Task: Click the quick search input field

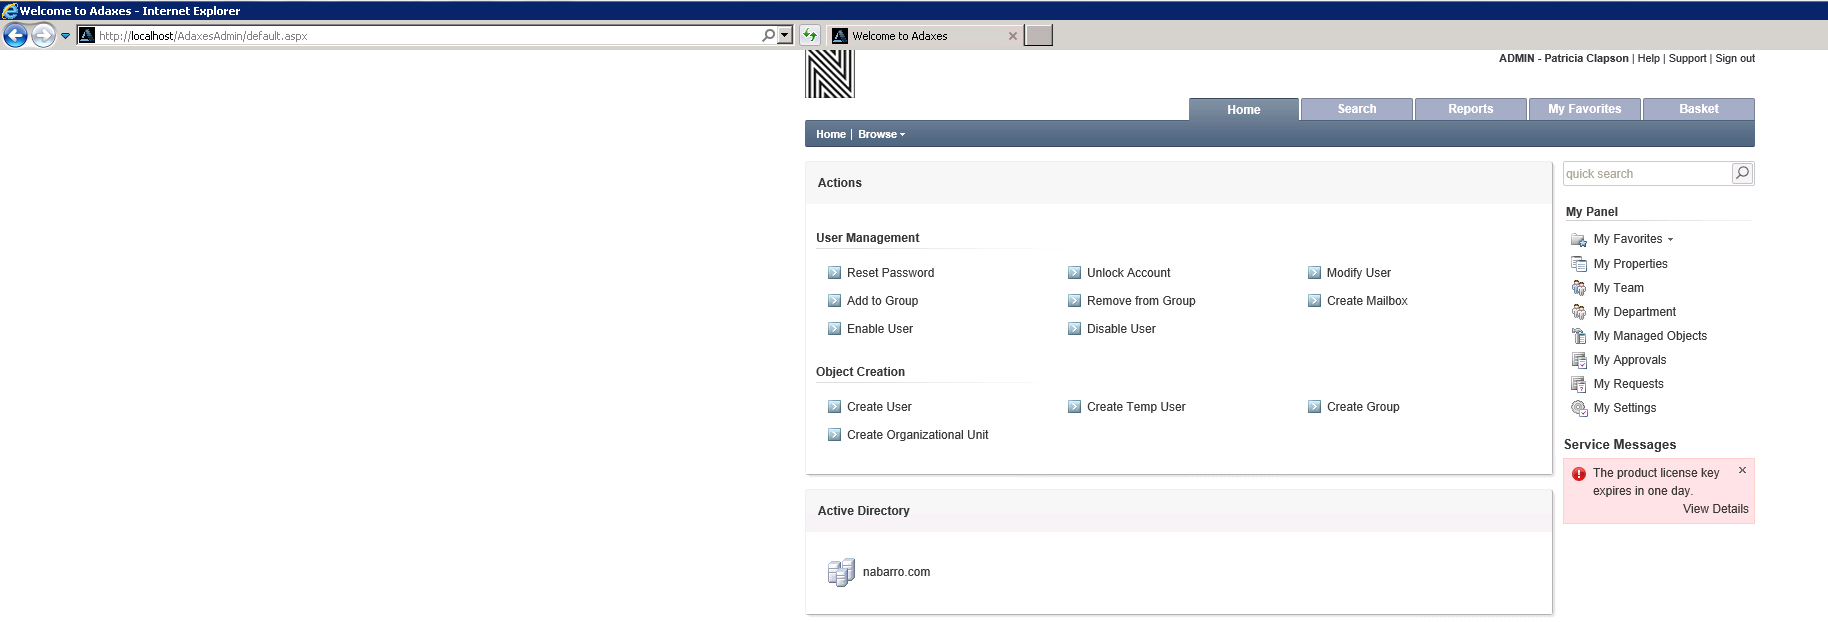Action: 1648,173
